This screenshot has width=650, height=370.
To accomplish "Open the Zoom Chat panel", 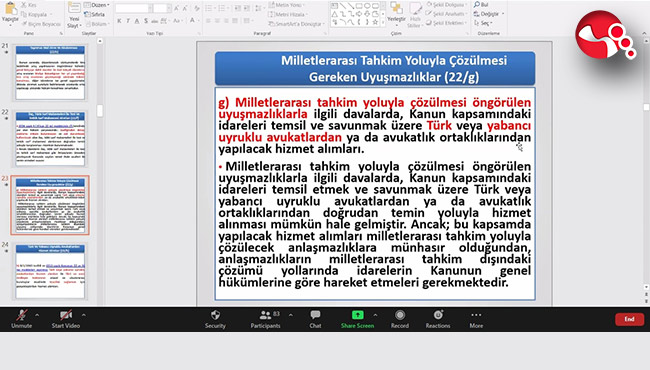I will point(315,319).
